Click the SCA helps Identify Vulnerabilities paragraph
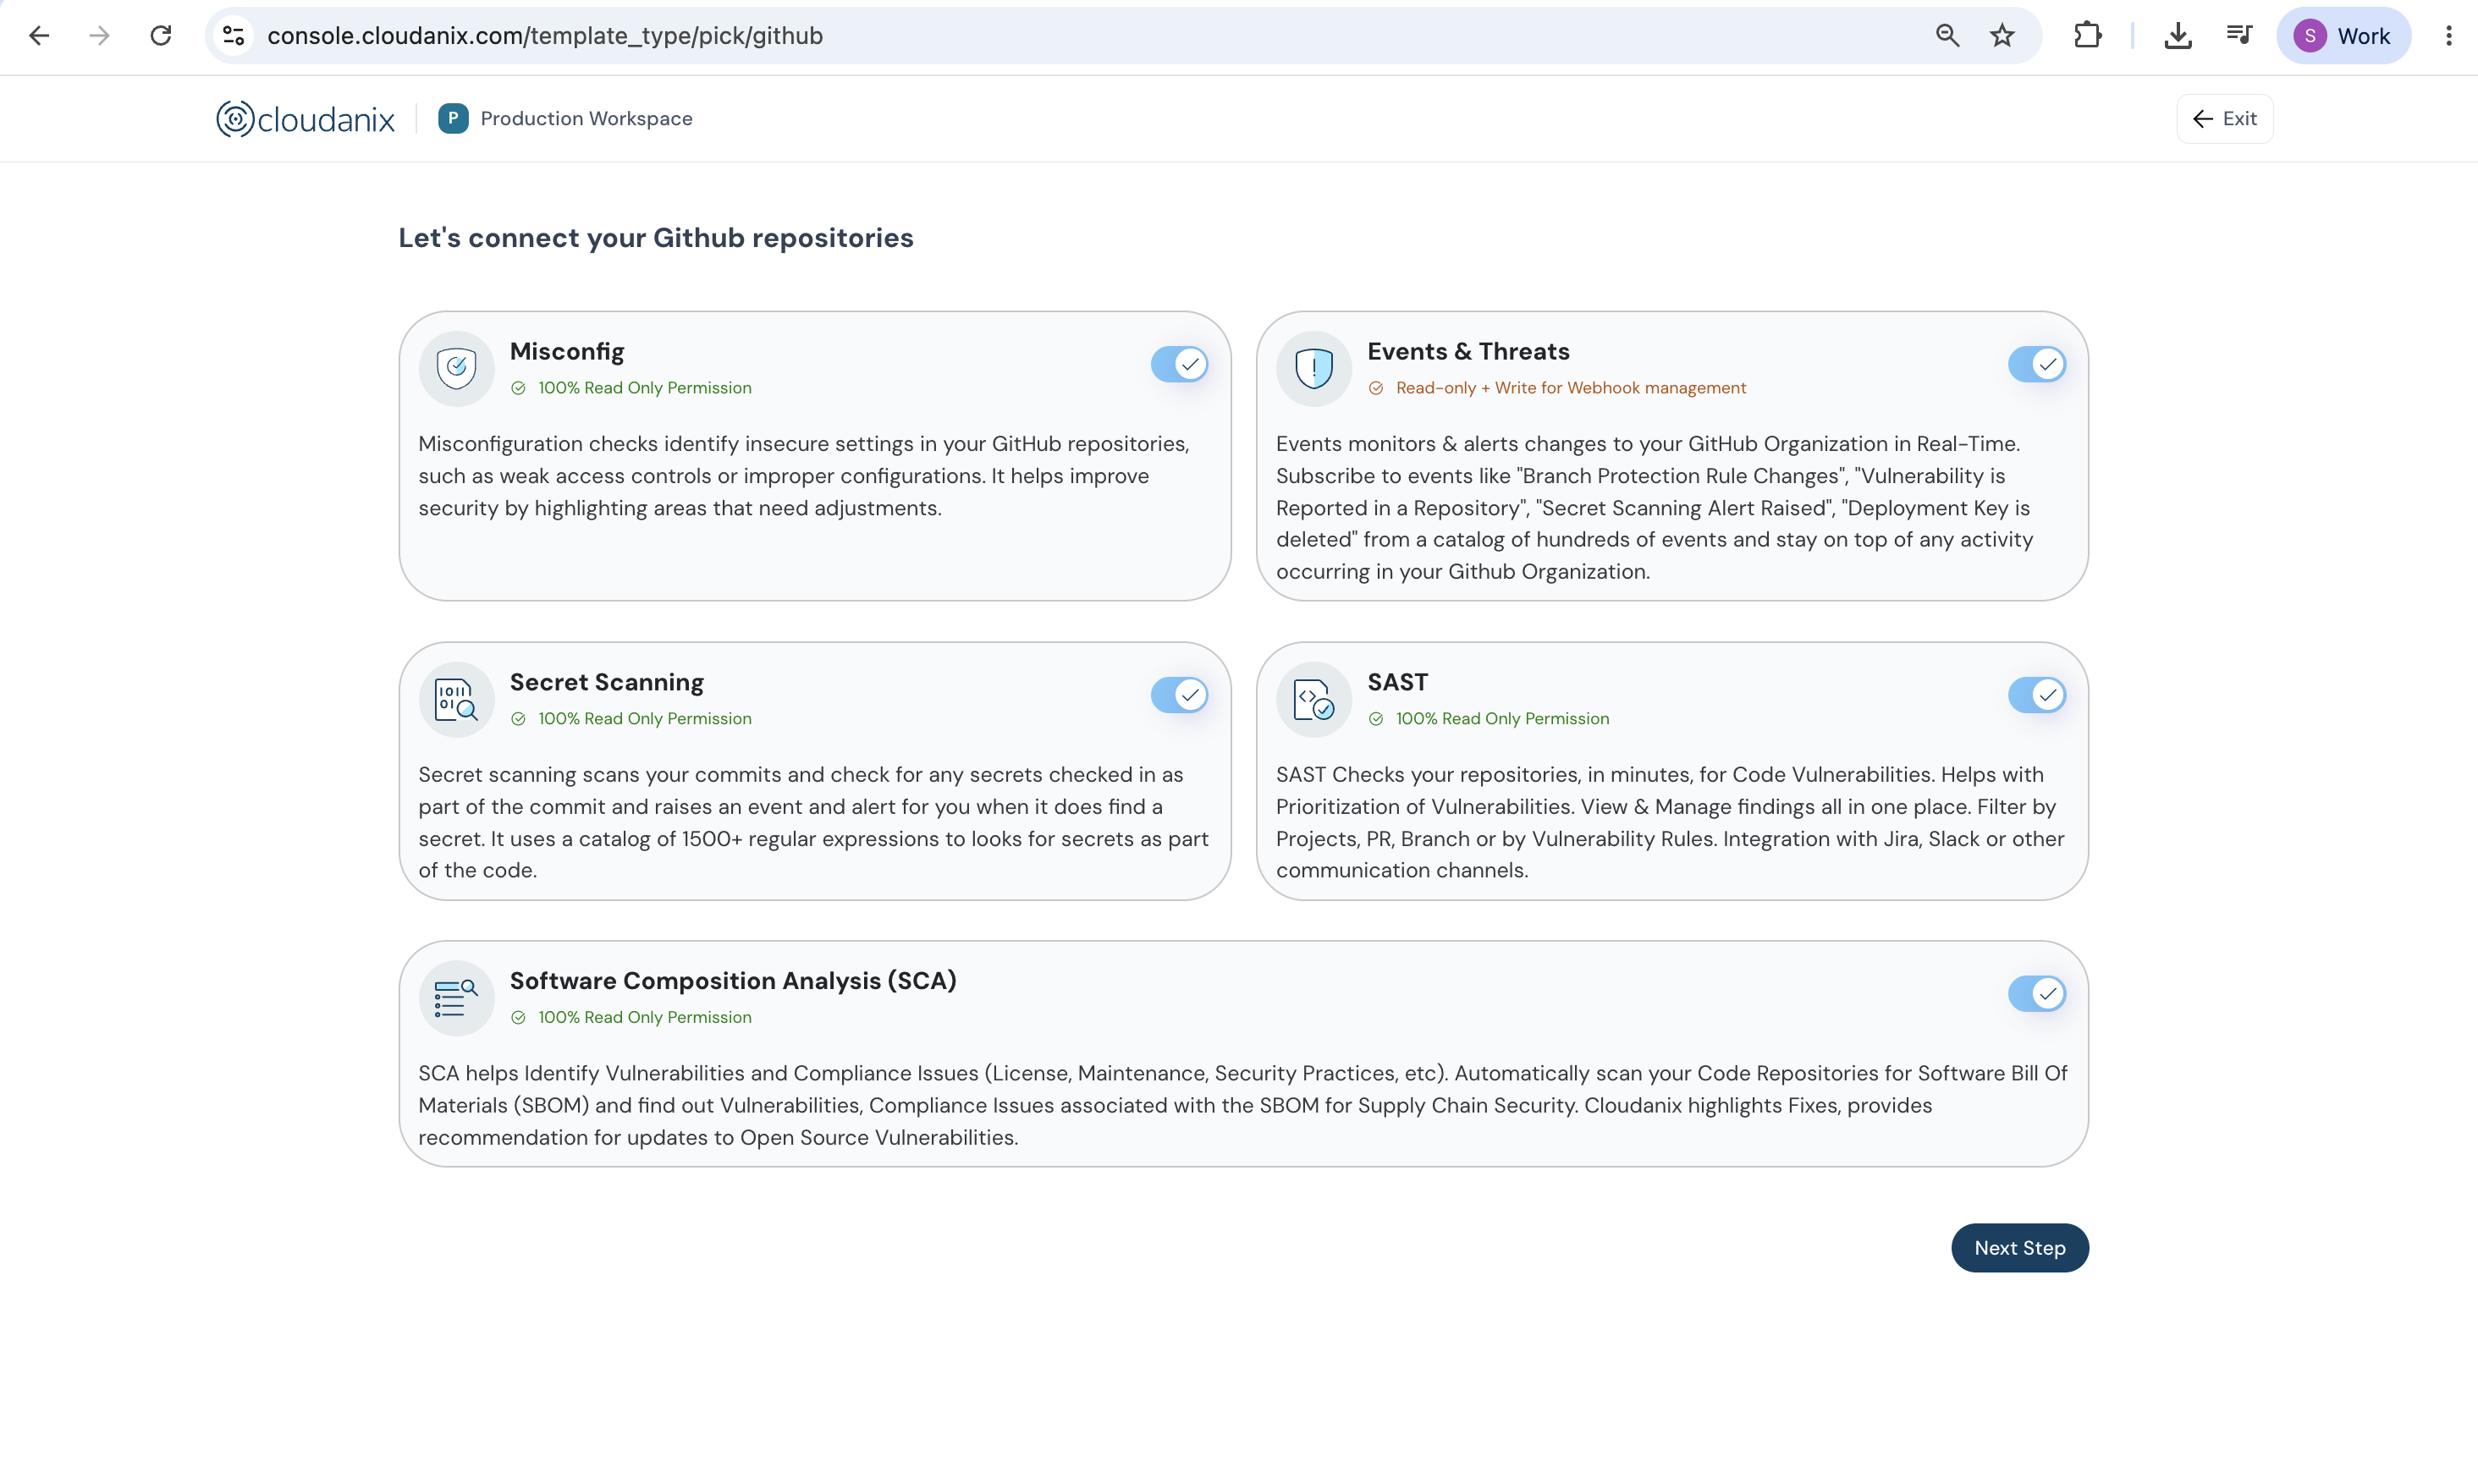The height and width of the screenshot is (1484, 2478). coord(1242,1105)
